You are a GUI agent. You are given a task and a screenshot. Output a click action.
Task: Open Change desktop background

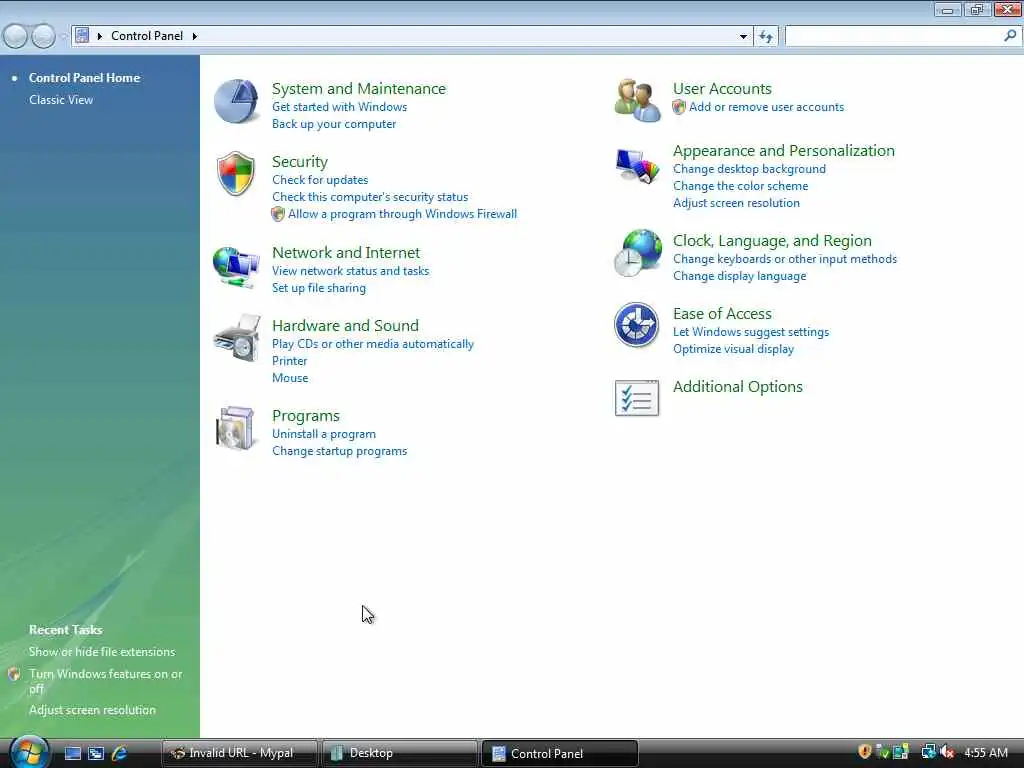pyautogui.click(x=749, y=169)
